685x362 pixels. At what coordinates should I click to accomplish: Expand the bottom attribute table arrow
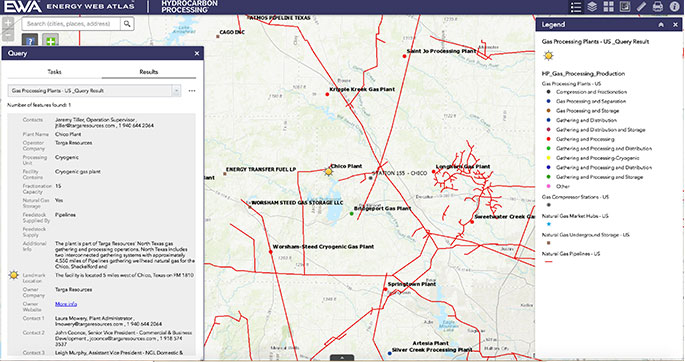(x=342, y=358)
